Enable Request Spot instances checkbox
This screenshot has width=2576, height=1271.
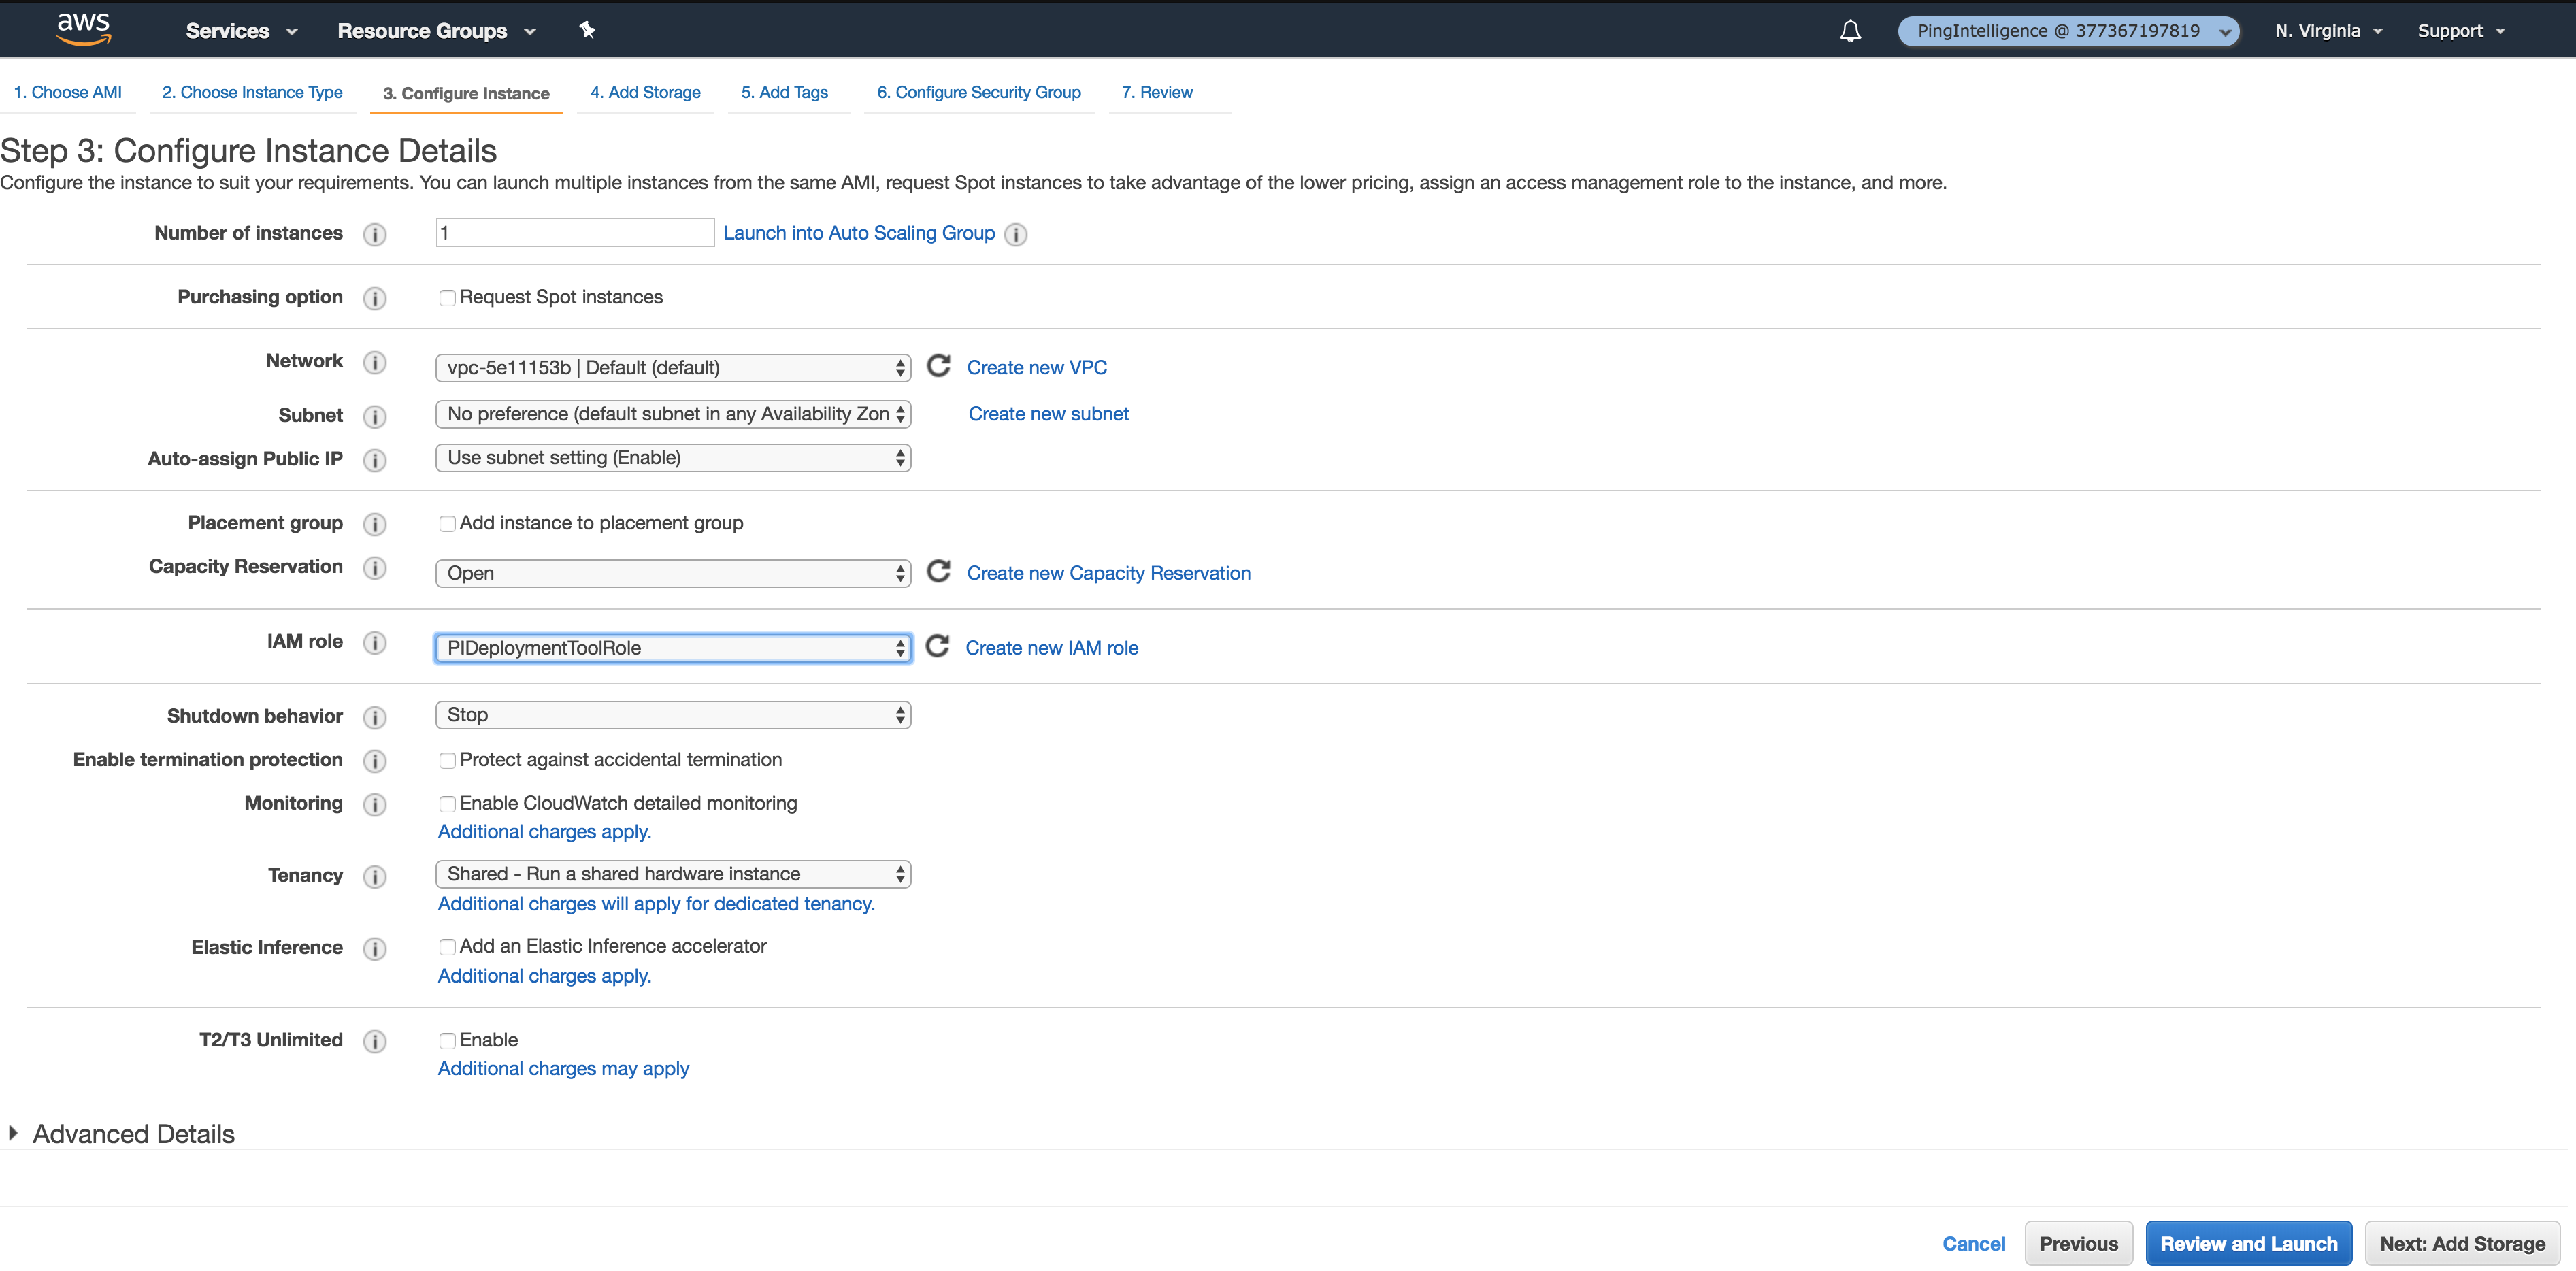tap(447, 298)
